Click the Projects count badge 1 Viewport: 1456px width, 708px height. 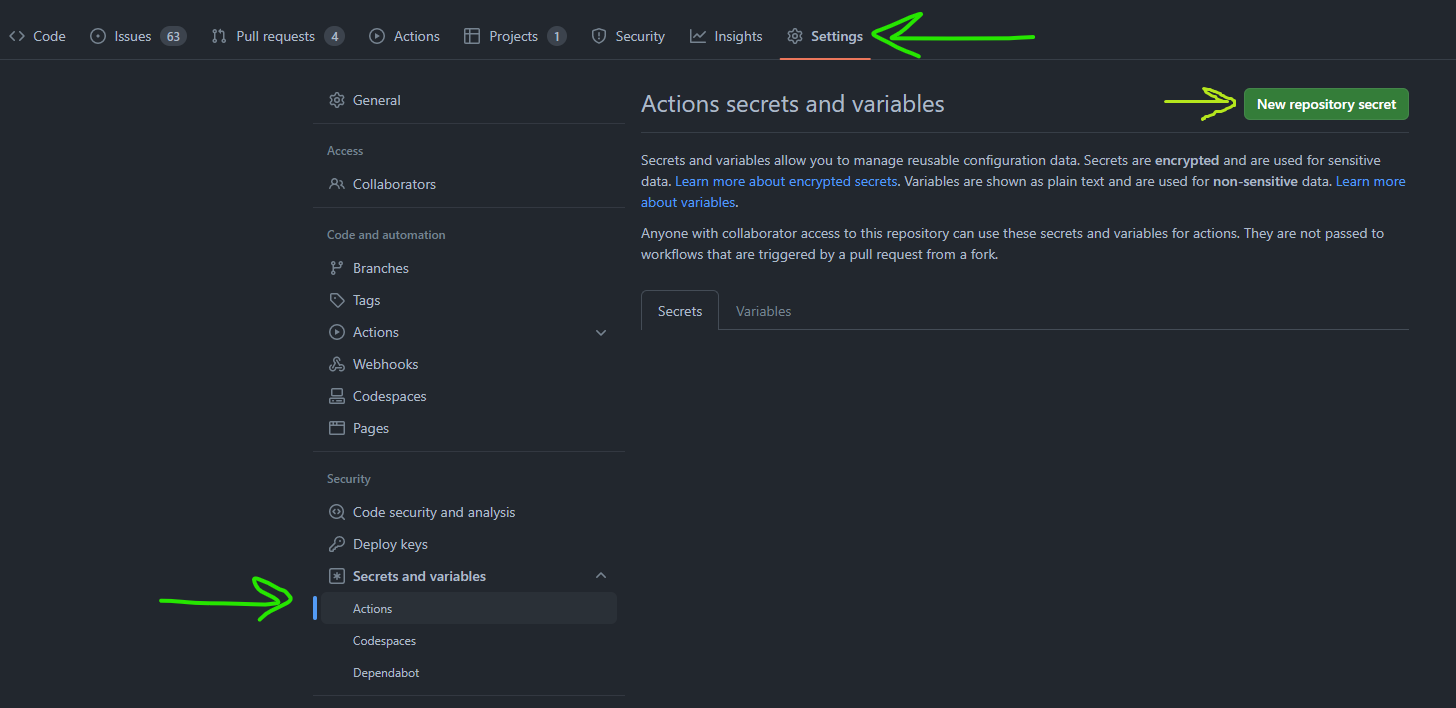pos(556,36)
